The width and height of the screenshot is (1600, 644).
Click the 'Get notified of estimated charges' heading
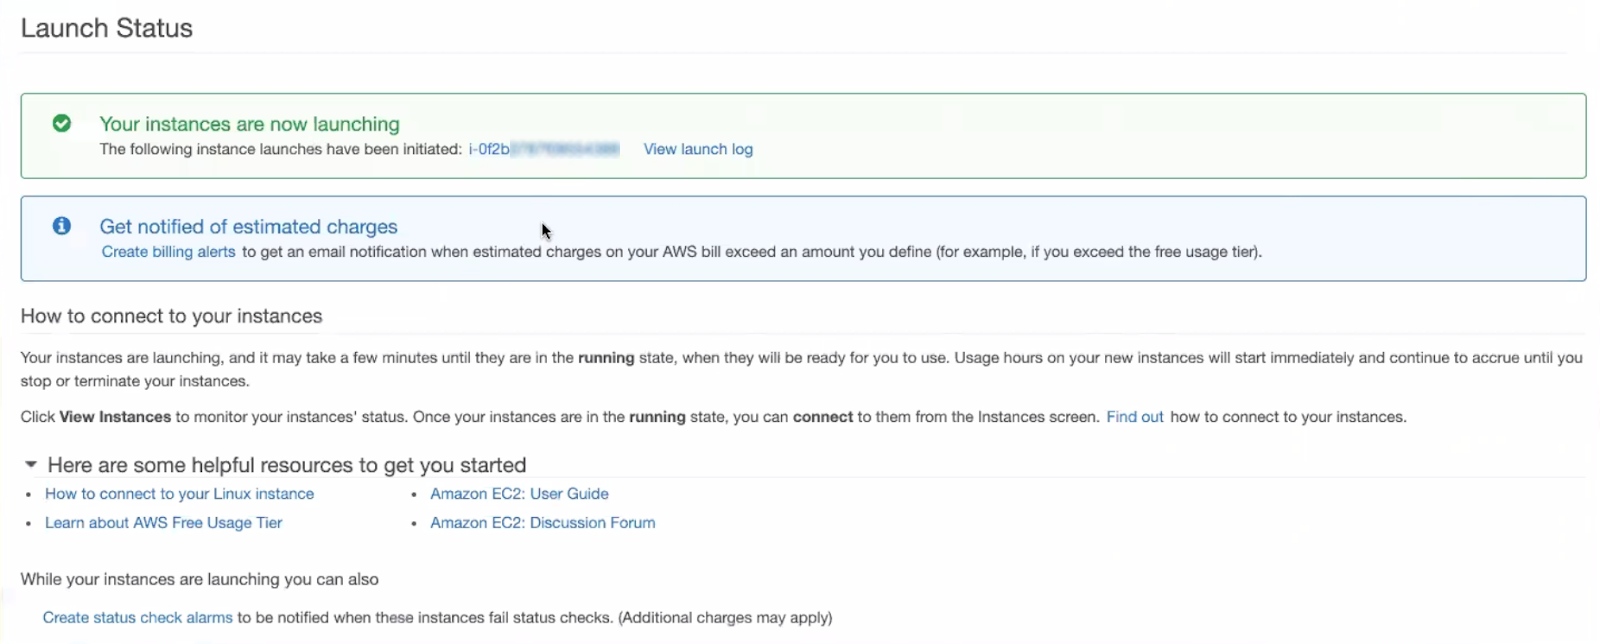(248, 227)
